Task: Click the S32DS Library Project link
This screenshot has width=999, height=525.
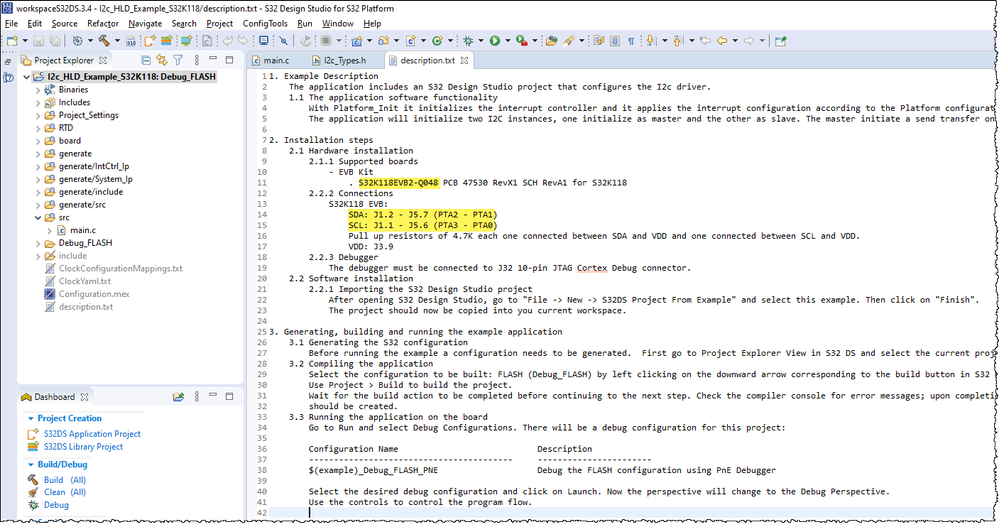Action: point(83,447)
